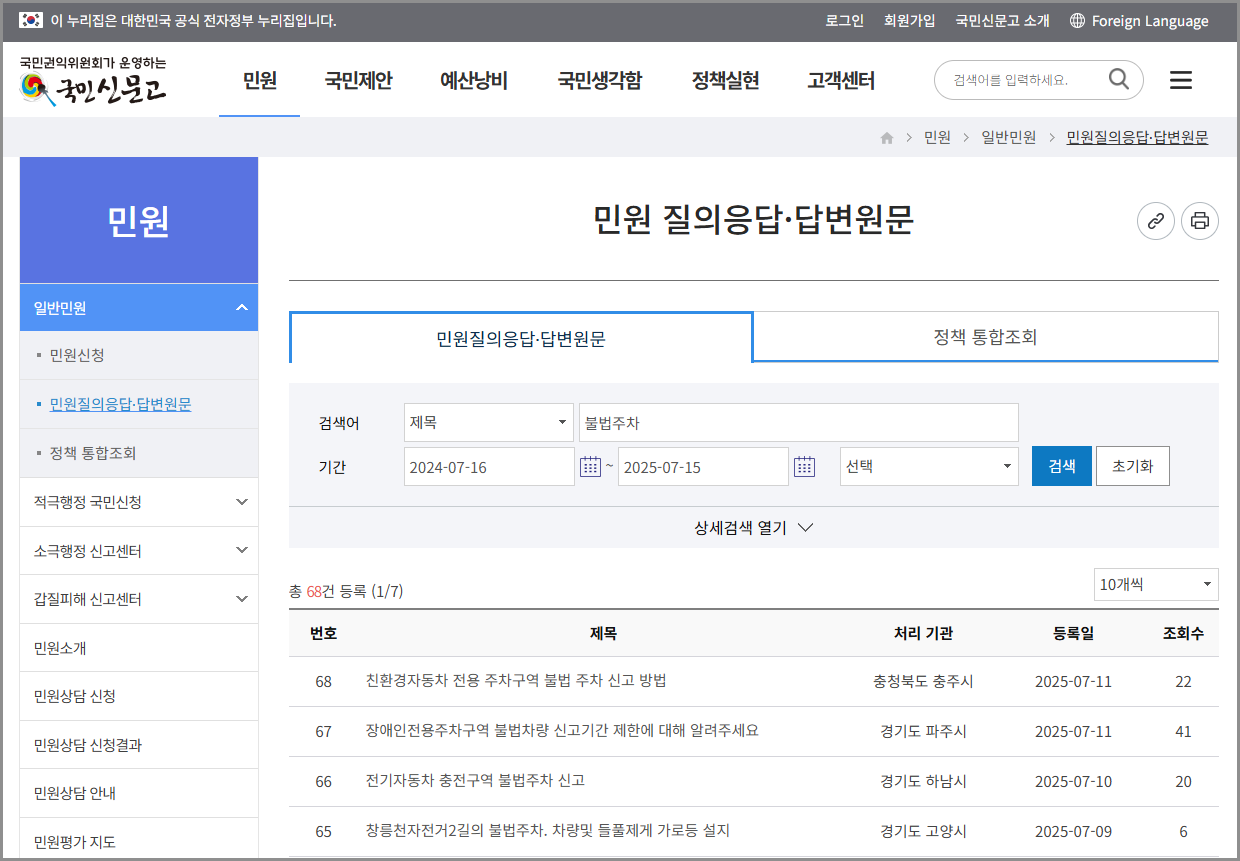
Task: Click the search magnifier icon
Action: (x=1118, y=80)
